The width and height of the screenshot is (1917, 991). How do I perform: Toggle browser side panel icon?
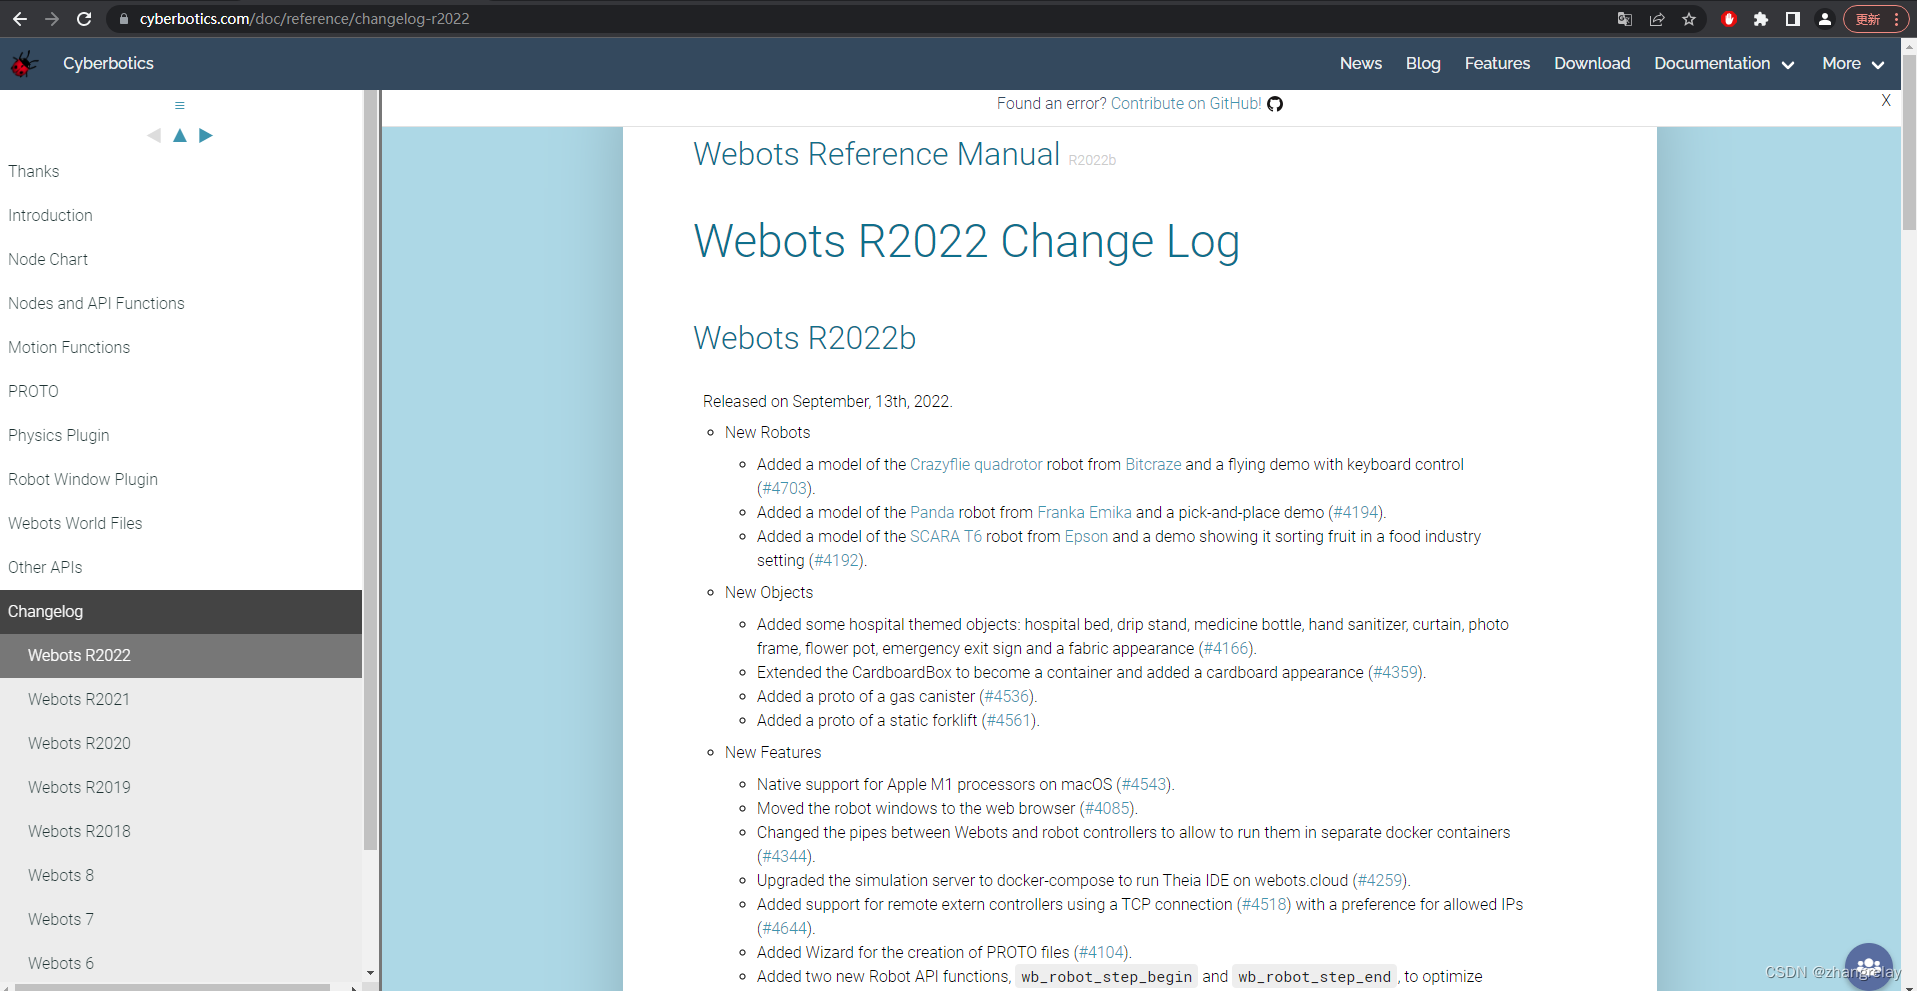tap(1793, 19)
